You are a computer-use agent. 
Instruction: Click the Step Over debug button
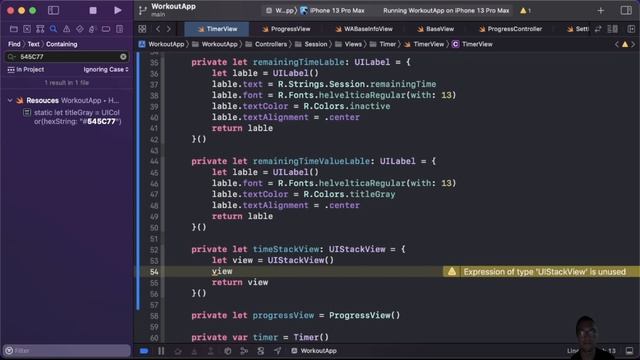pos(178,351)
